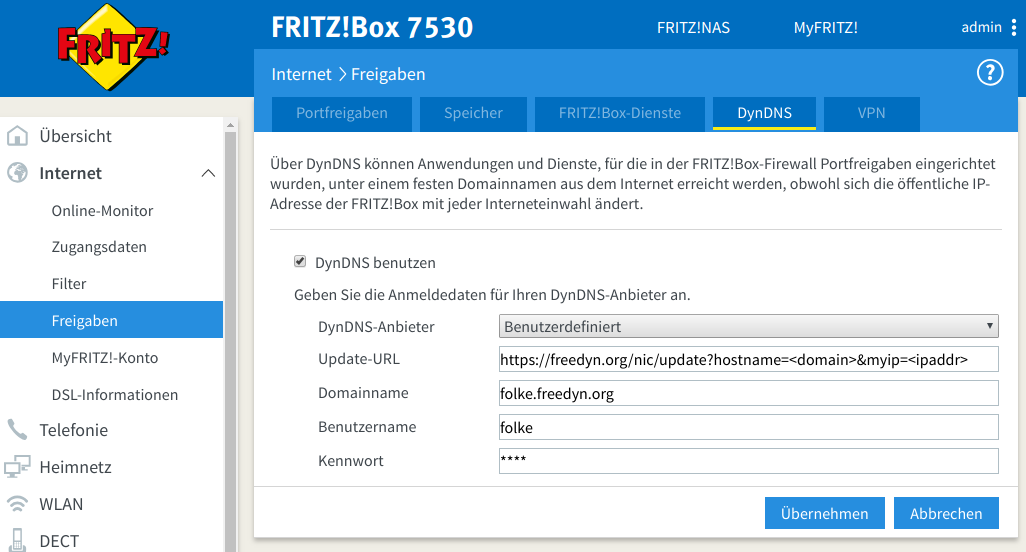Collapse the Internet menu chevron
This screenshot has height=552, width=1026.
(208, 173)
